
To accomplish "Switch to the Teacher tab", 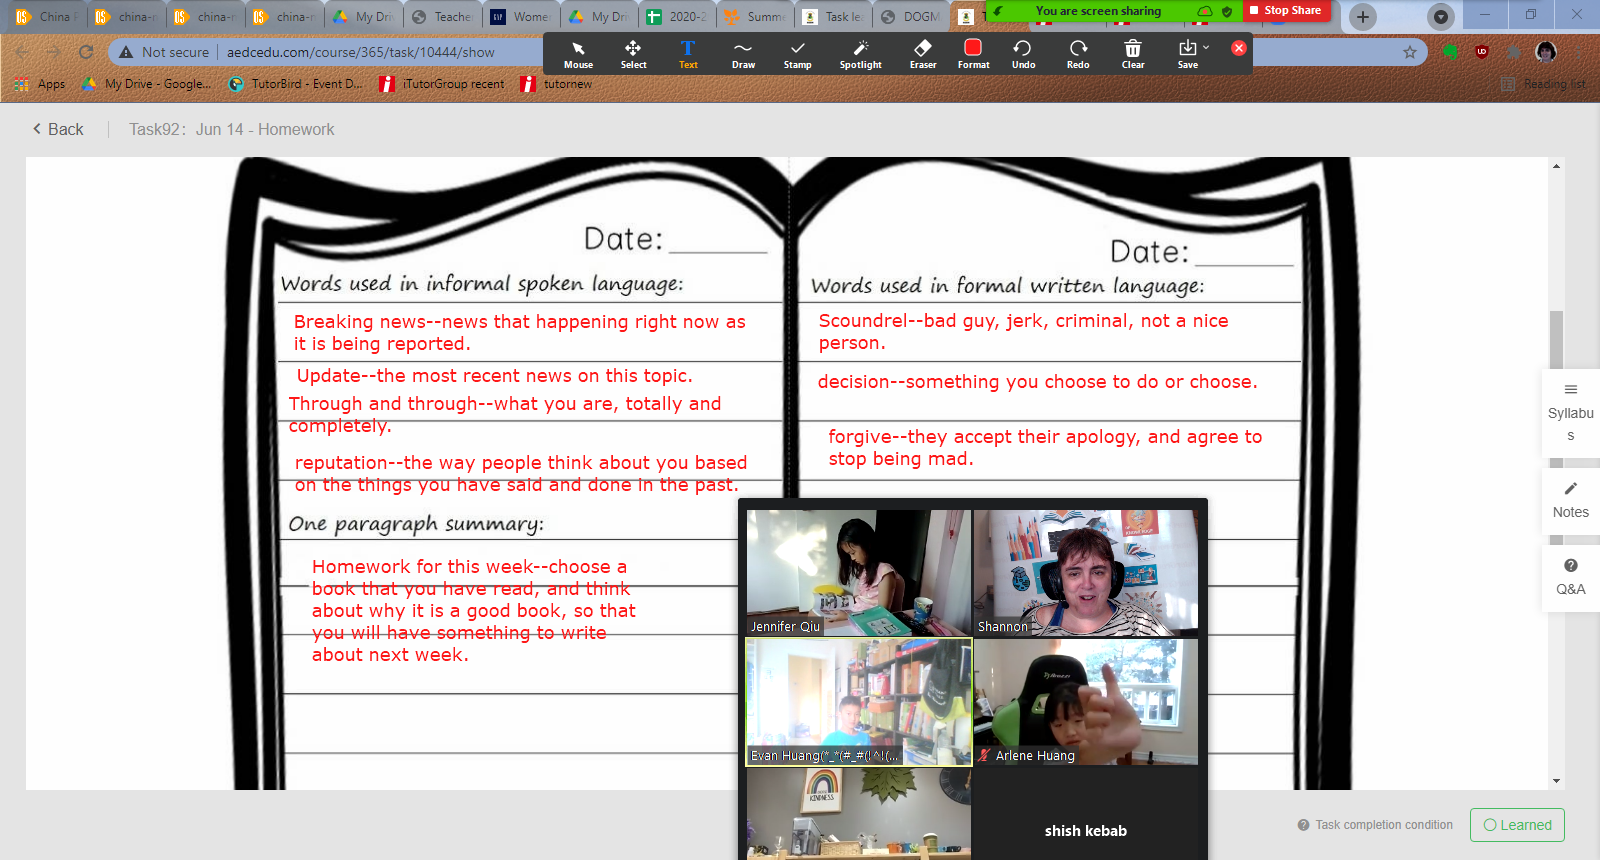I will [x=443, y=17].
